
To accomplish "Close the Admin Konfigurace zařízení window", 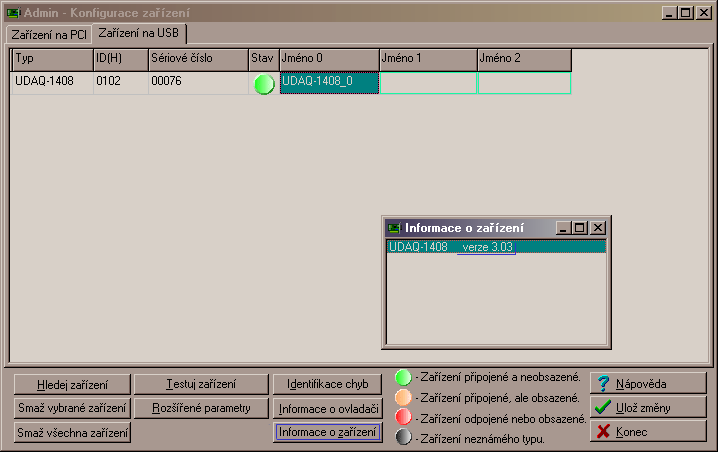I will tap(703, 13).
